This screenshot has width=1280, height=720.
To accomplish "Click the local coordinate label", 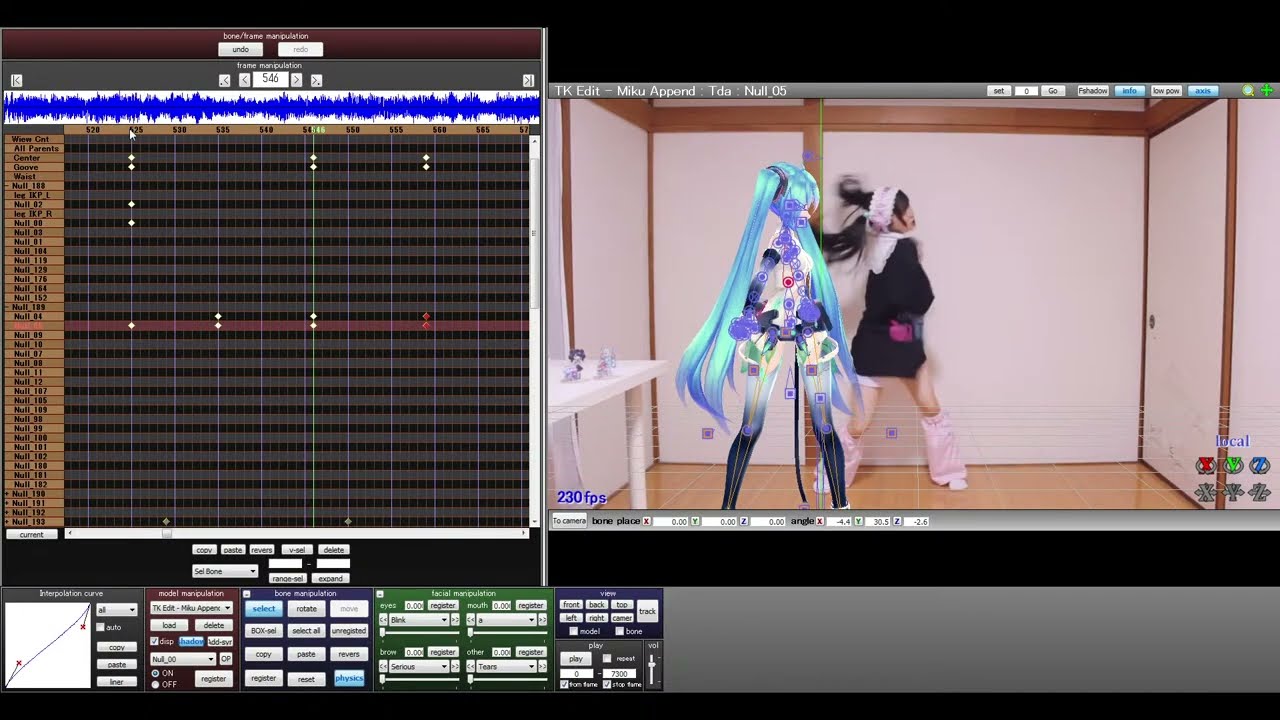I will [x=1232, y=442].
